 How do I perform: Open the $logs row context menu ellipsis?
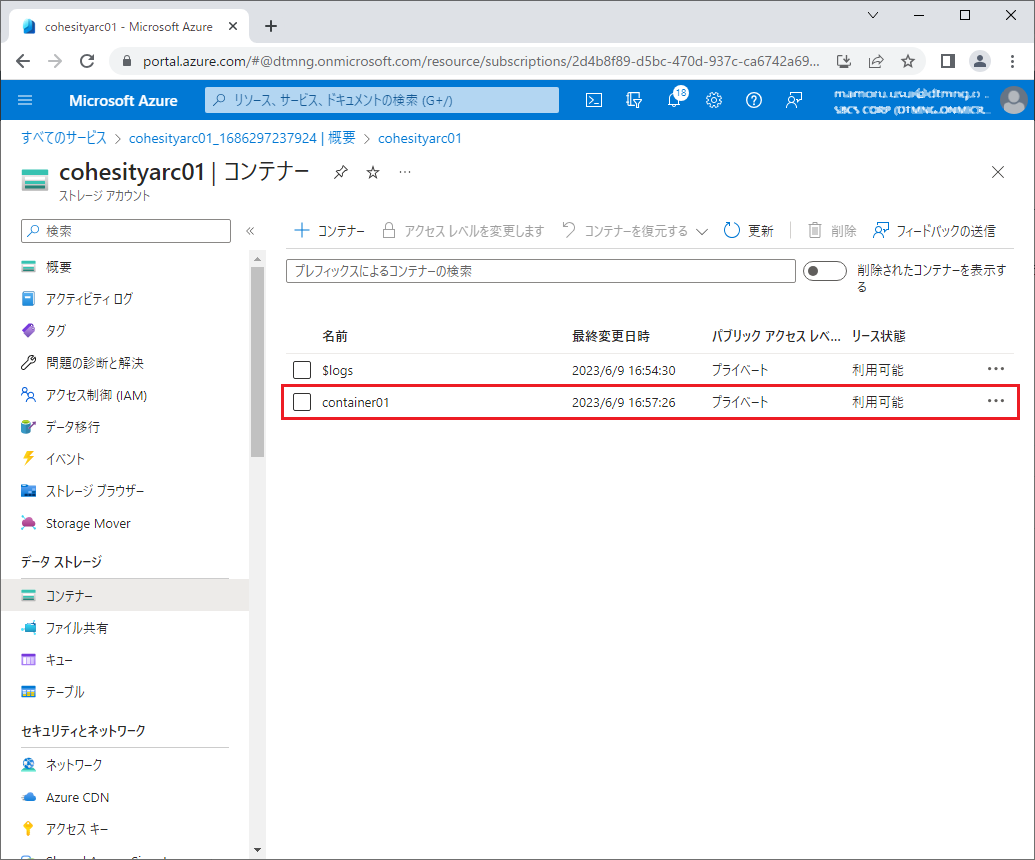[995, 369]
